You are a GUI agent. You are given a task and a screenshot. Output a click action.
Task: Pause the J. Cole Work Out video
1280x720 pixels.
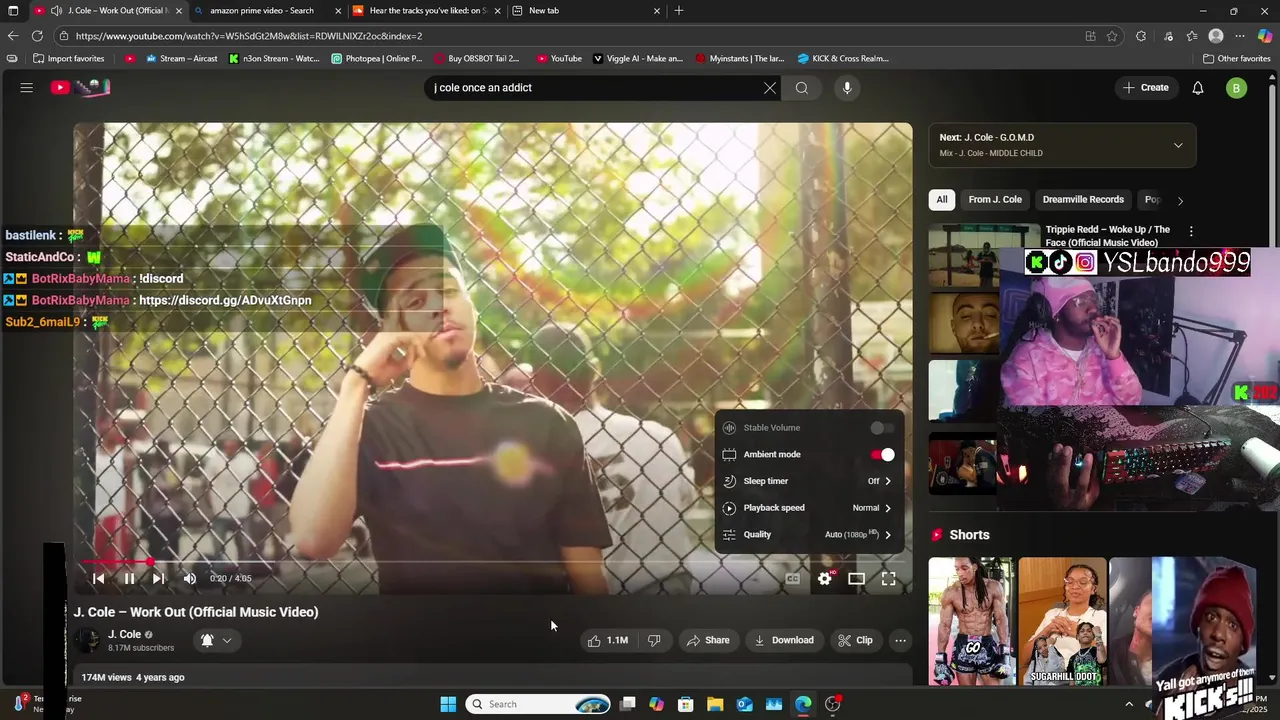point(129,578)
